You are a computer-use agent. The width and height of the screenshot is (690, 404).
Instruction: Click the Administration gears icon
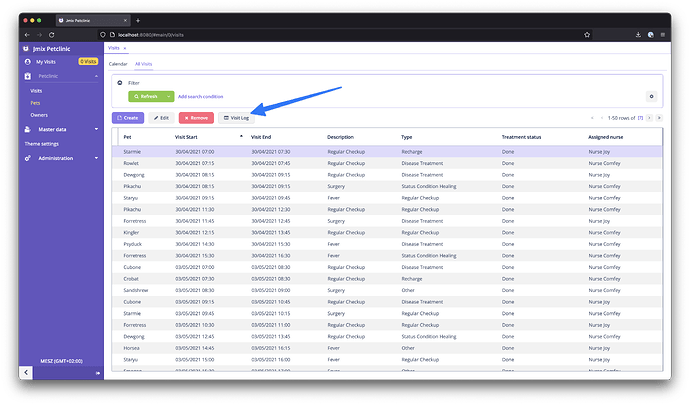pos(28,158)
